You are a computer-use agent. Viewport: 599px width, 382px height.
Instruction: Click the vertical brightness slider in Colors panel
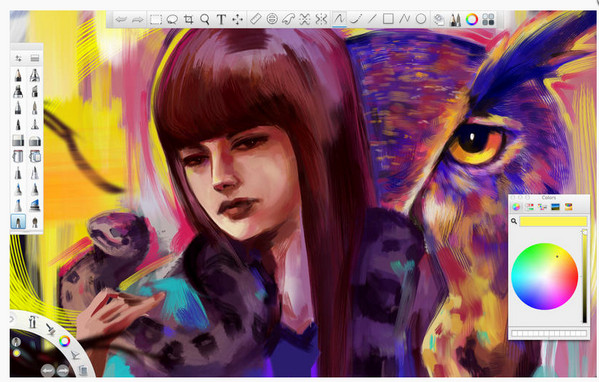(x=584, y=277)
